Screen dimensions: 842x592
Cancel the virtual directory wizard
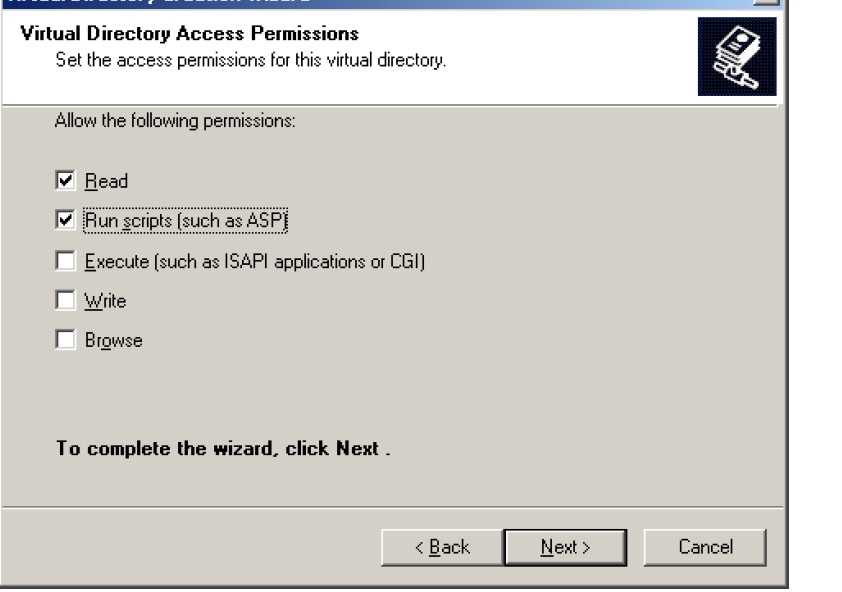pyautogui.click(x=705, y=547)
